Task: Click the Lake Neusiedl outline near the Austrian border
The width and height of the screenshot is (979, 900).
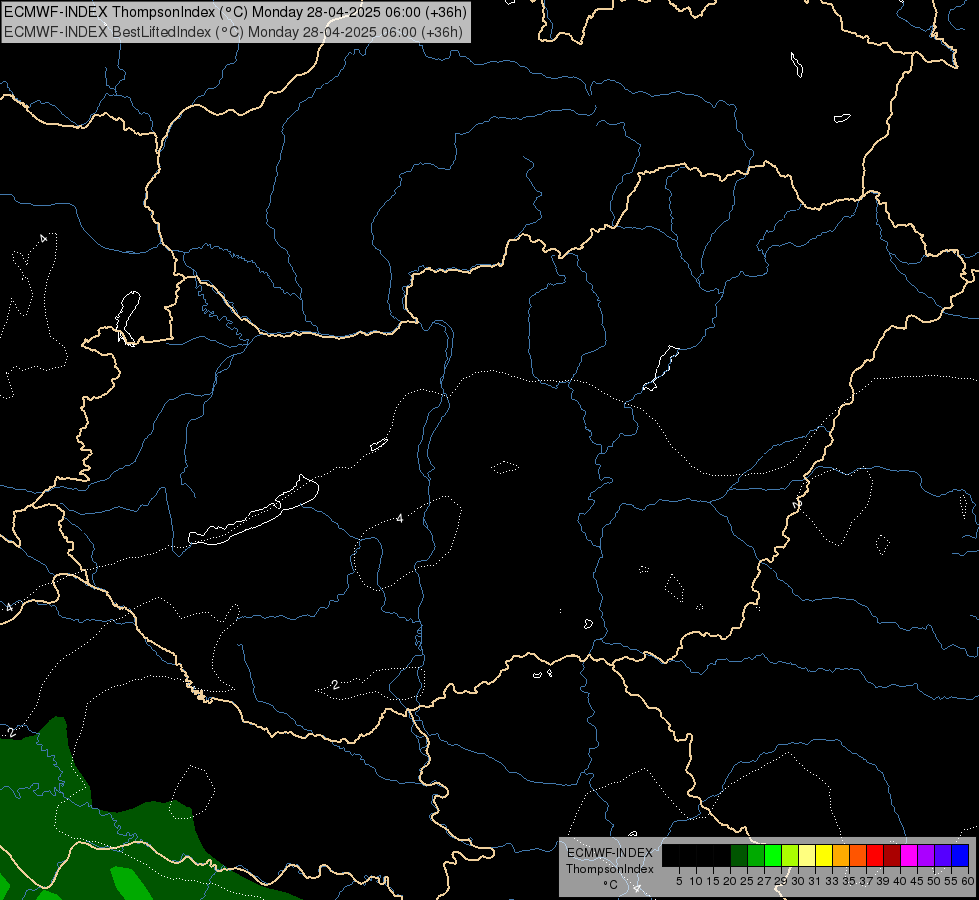Action: pyautogui.click(x=129, y=317)
